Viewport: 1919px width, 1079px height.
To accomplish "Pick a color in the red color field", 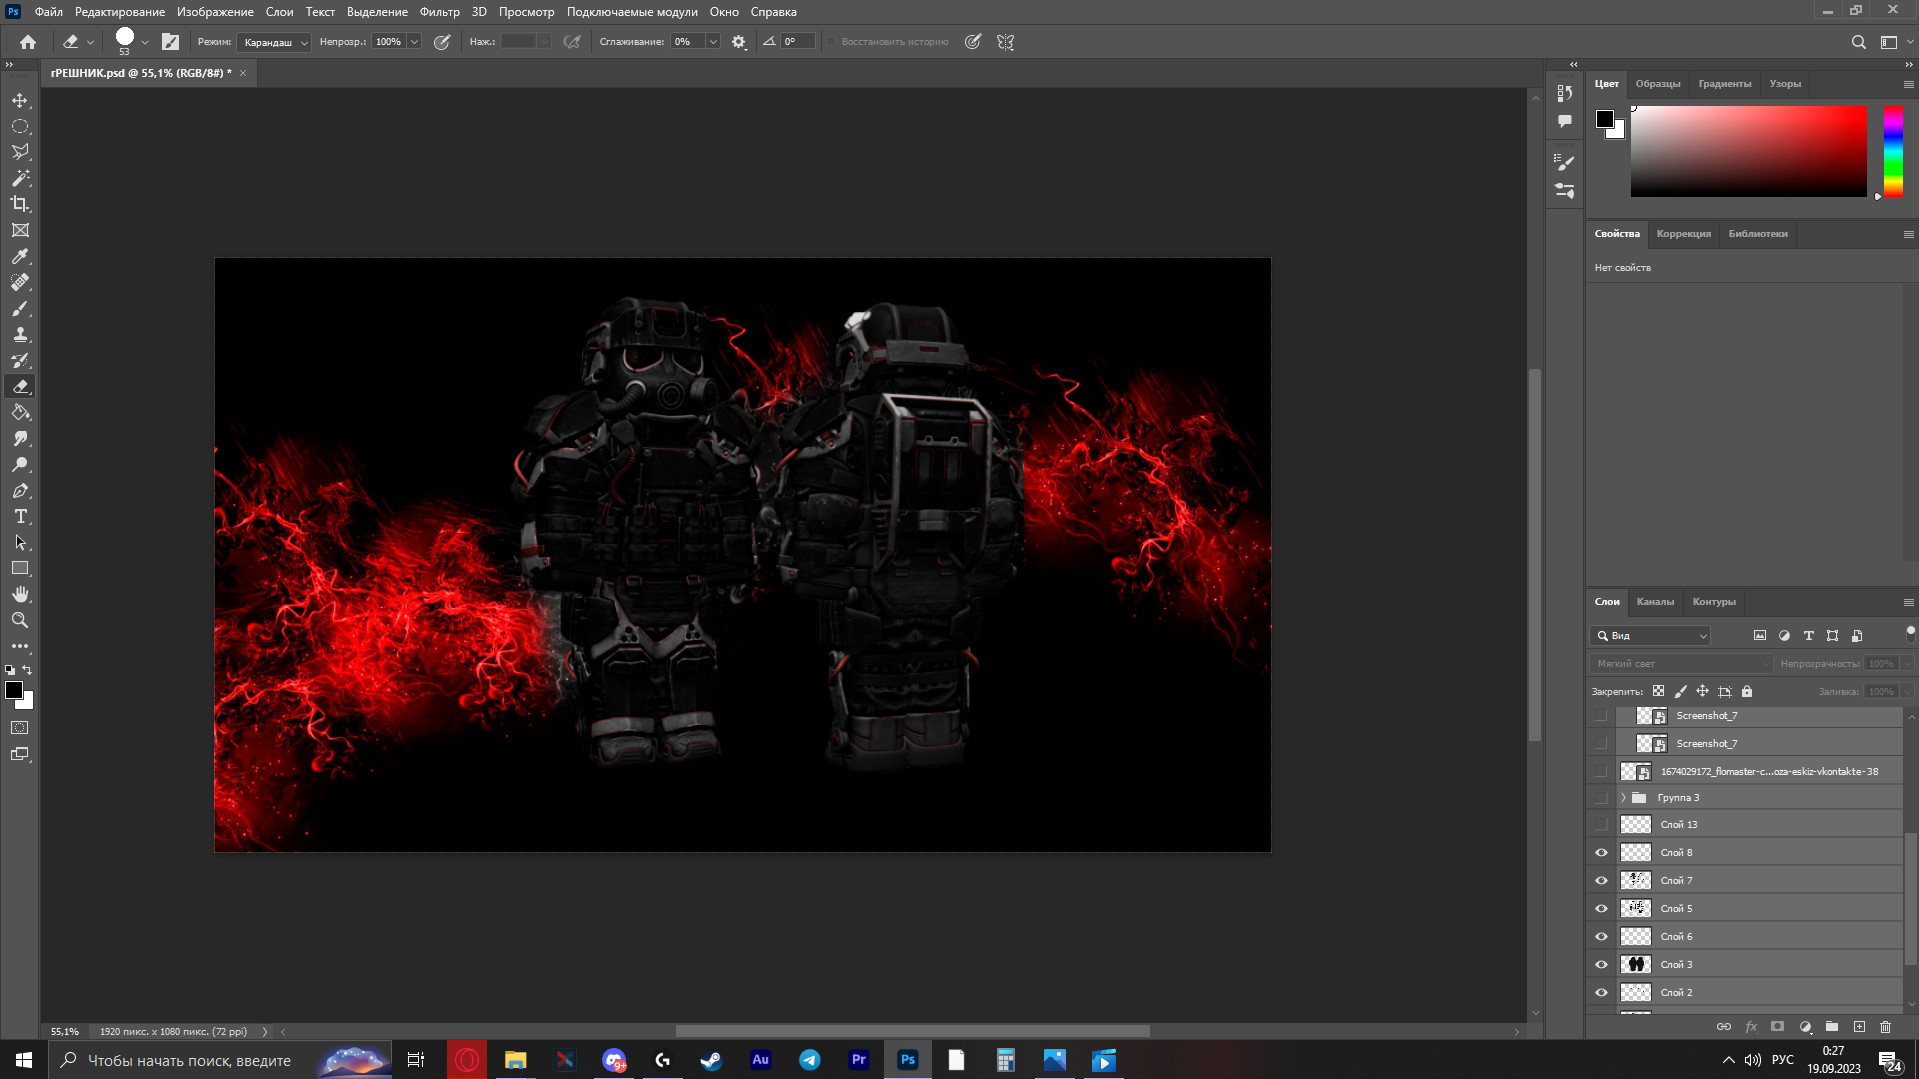I will 1748,151.
